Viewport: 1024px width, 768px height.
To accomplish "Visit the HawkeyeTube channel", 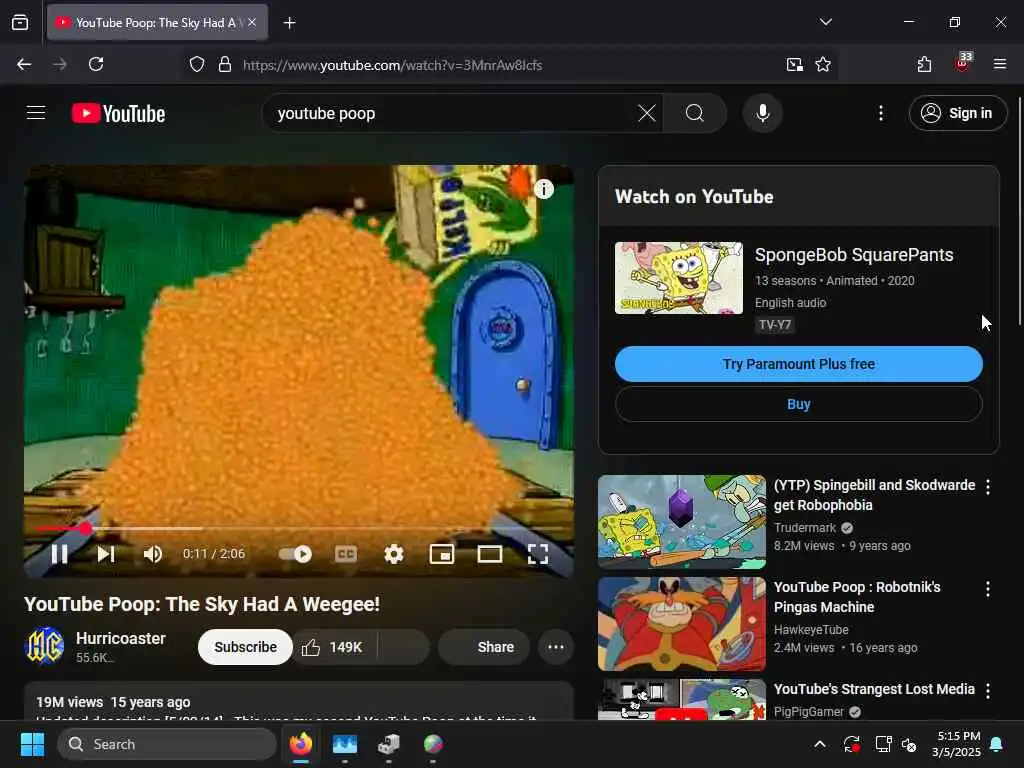I will [x=810, y=630].
